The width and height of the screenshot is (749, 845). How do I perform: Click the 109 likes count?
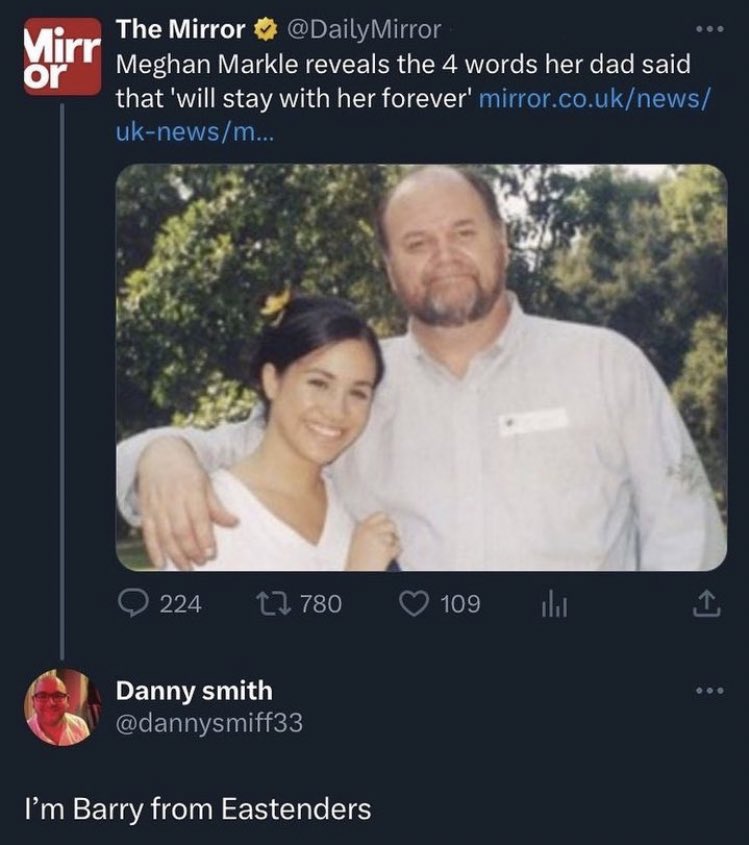(x=460, y=604)
